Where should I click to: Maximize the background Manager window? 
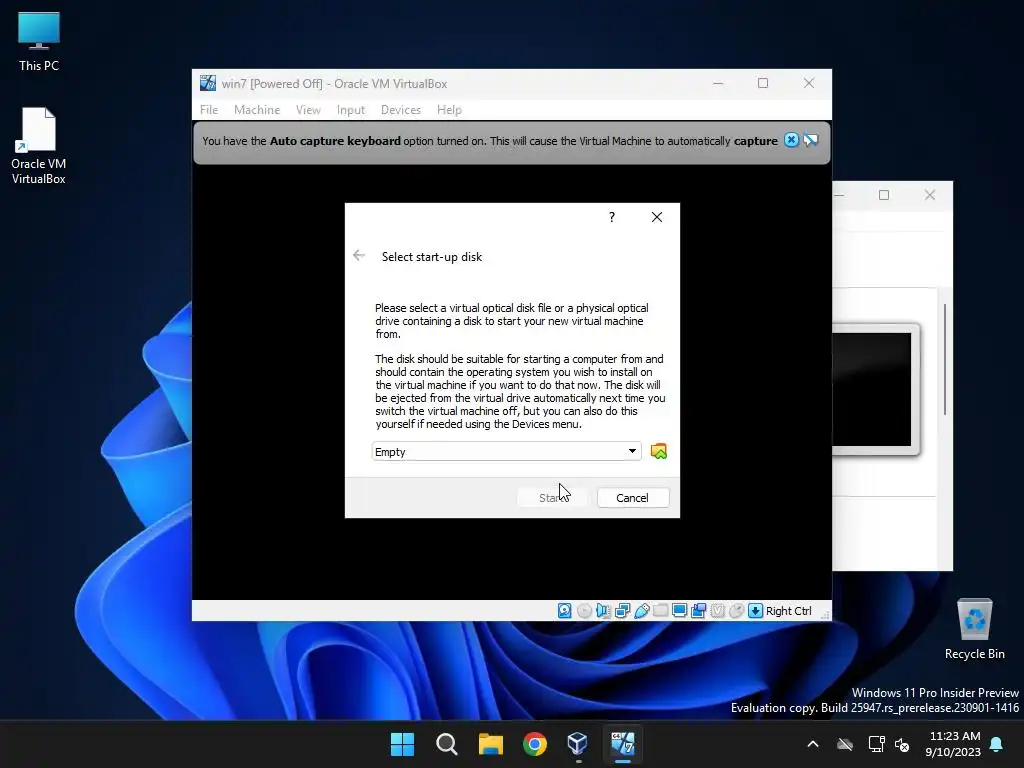tap(884, 195)
